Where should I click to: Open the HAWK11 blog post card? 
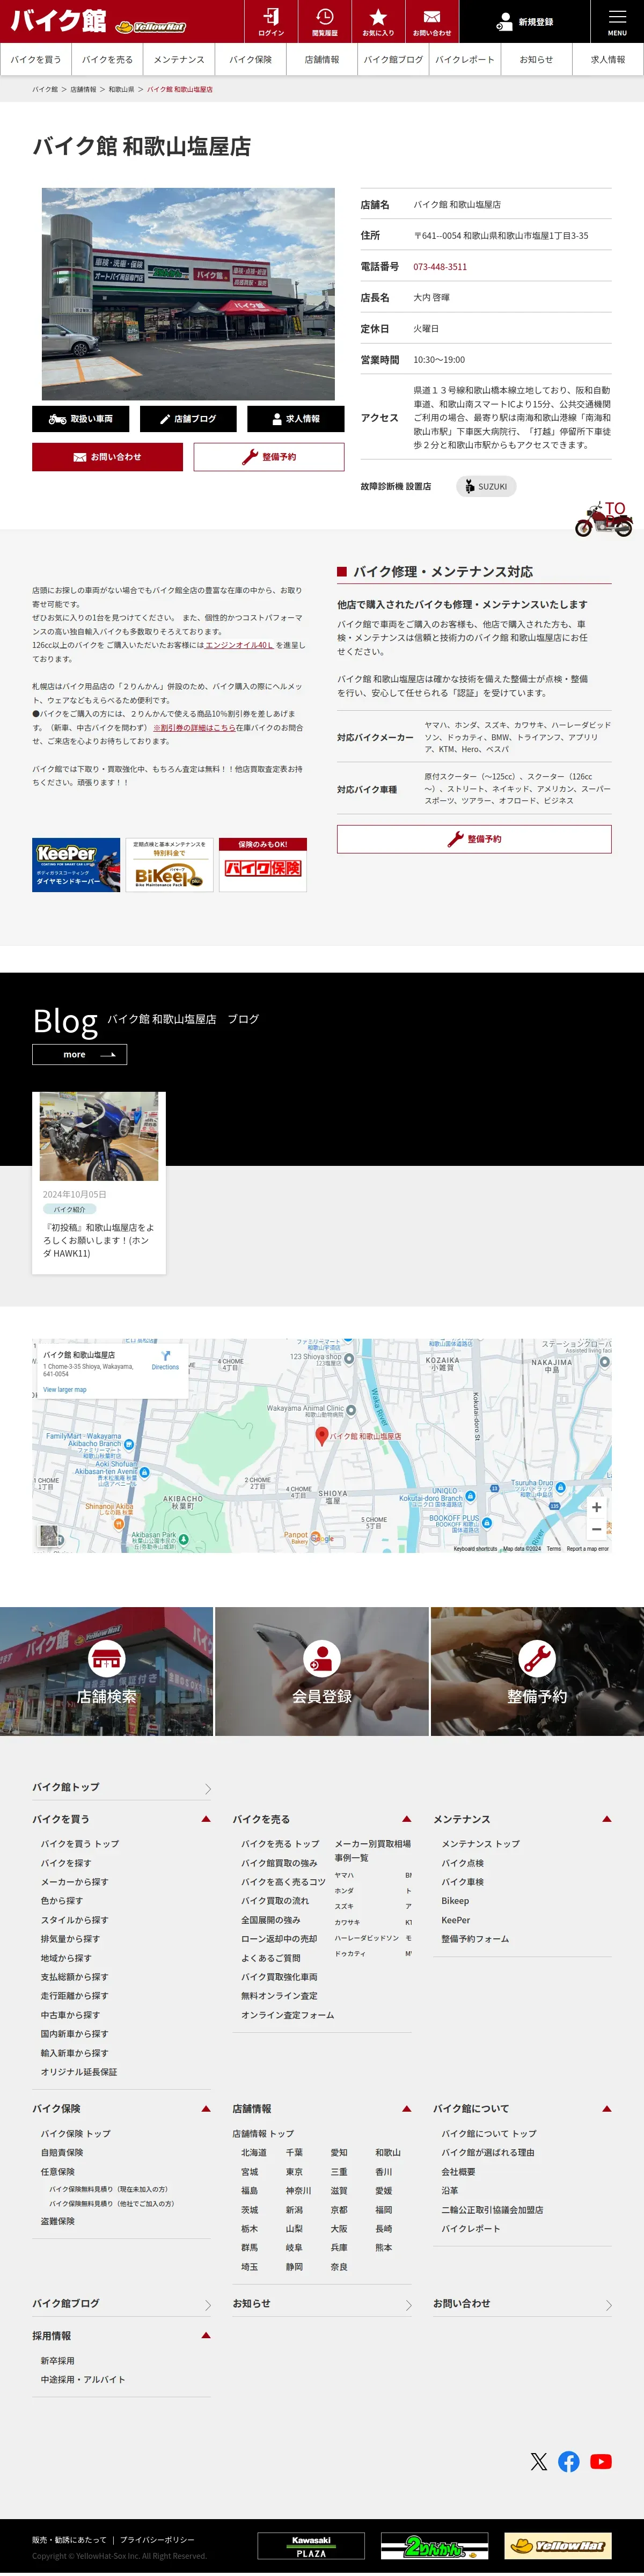(99, 1183)
